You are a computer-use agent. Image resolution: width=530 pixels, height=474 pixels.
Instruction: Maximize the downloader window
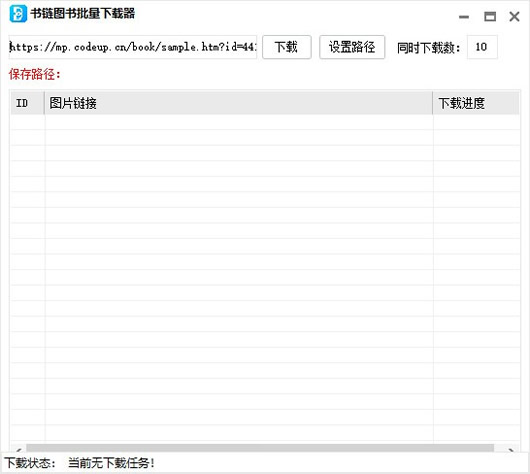coord(490,16)
